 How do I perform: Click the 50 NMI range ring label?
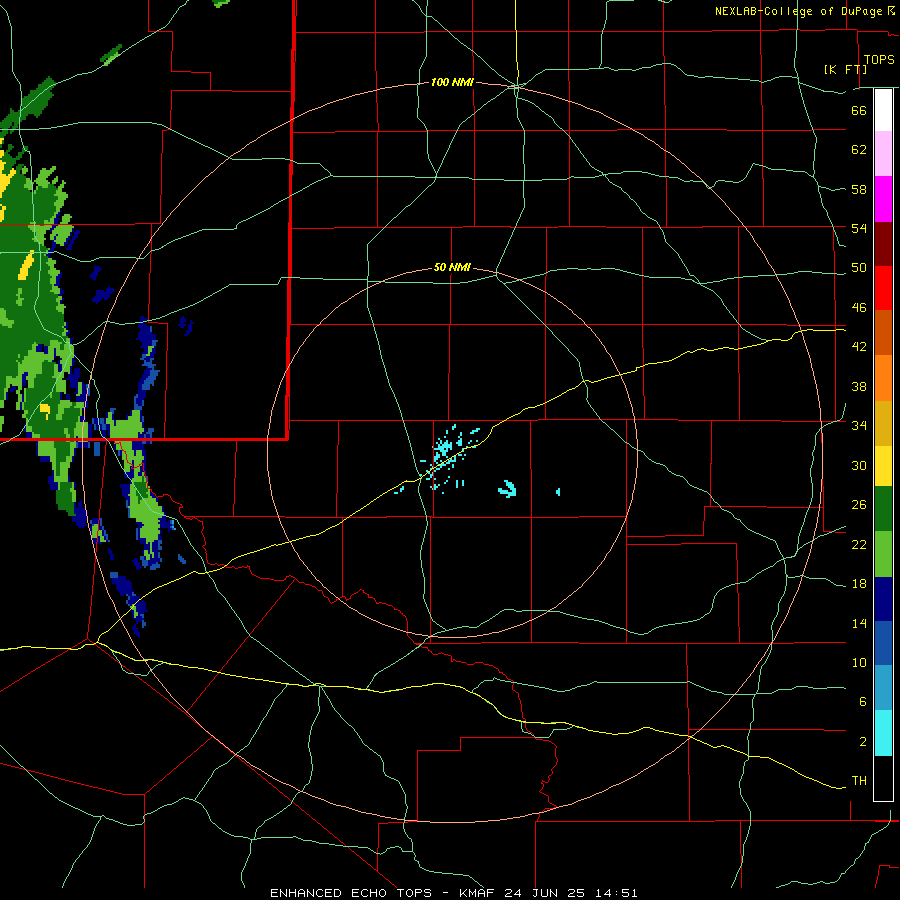coord(452,267)
